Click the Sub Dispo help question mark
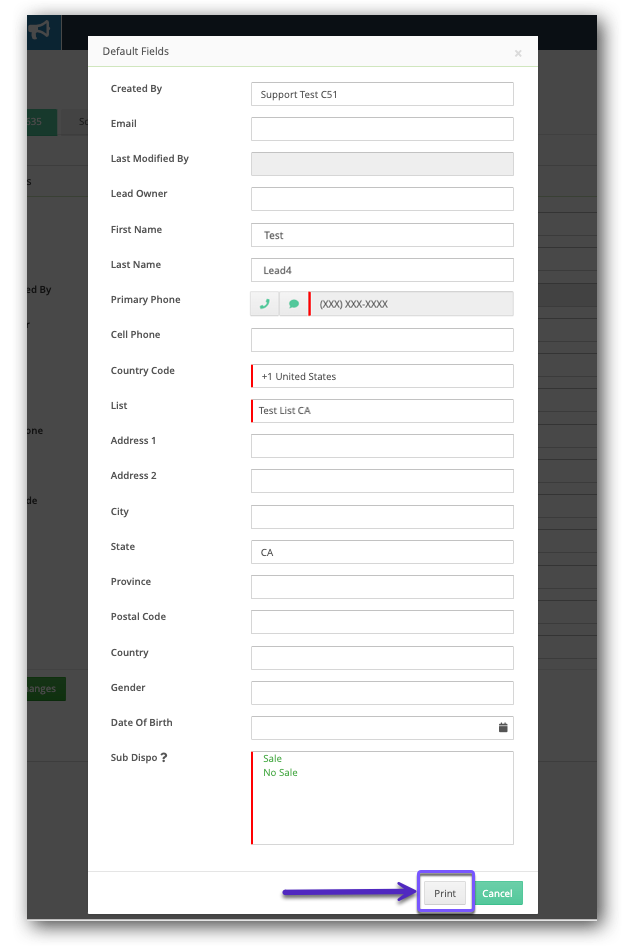 pyautogui.click(x=163, y=757)
